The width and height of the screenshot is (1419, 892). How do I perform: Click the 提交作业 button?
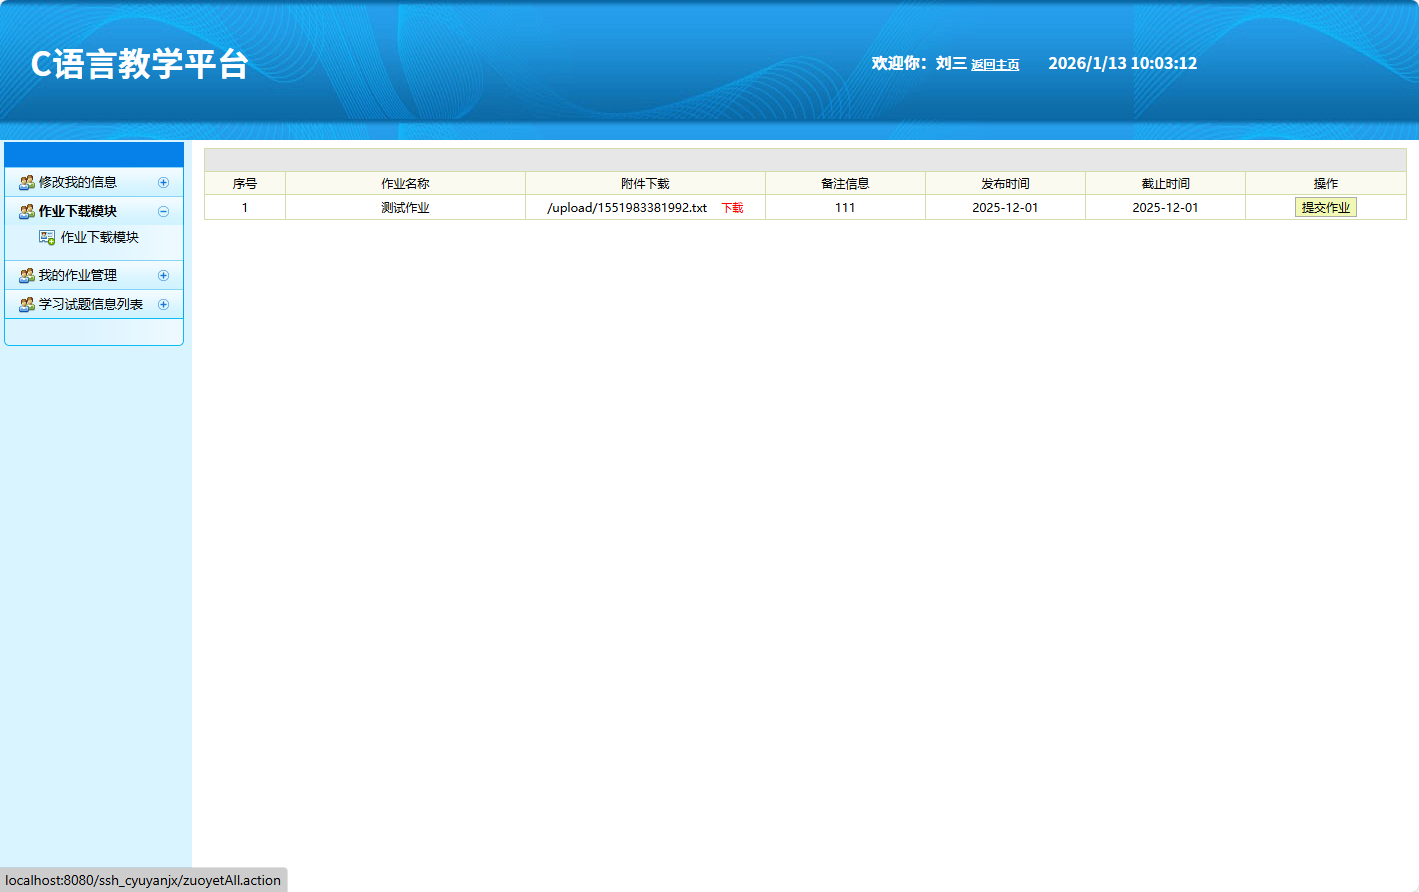[1325, 207]
